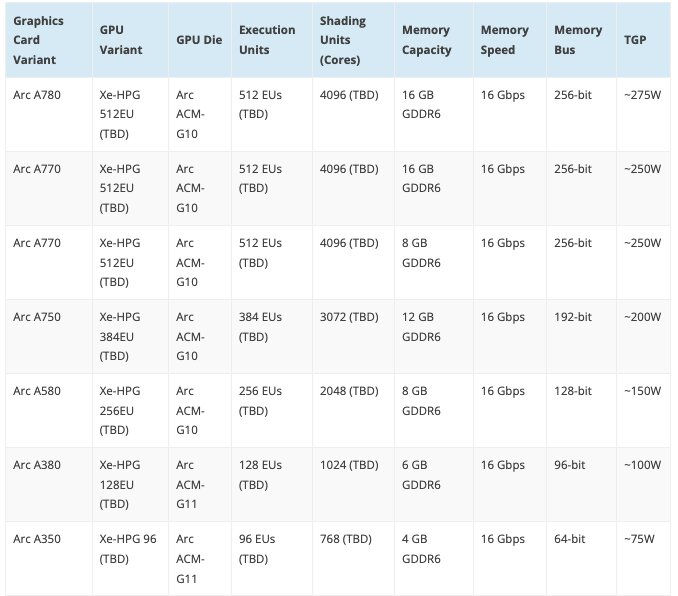Select the ~75W TGP value
This screenshot has width=678, height=596.
639,538
